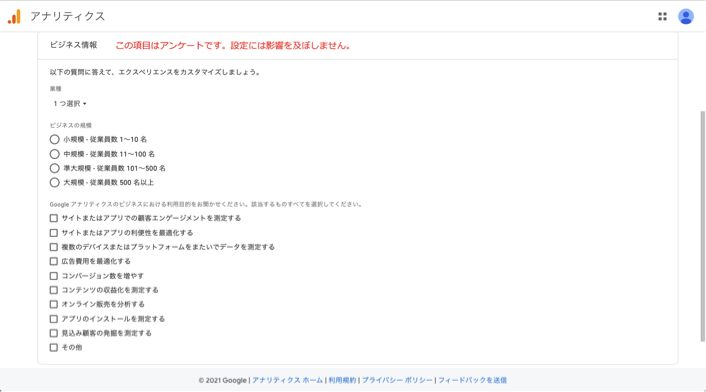Check 複数のデバイスまたはプラットフォームをまたいでデータを測定する
The width and height of the screenshot is (706, 392).
(x=54, y=247)
